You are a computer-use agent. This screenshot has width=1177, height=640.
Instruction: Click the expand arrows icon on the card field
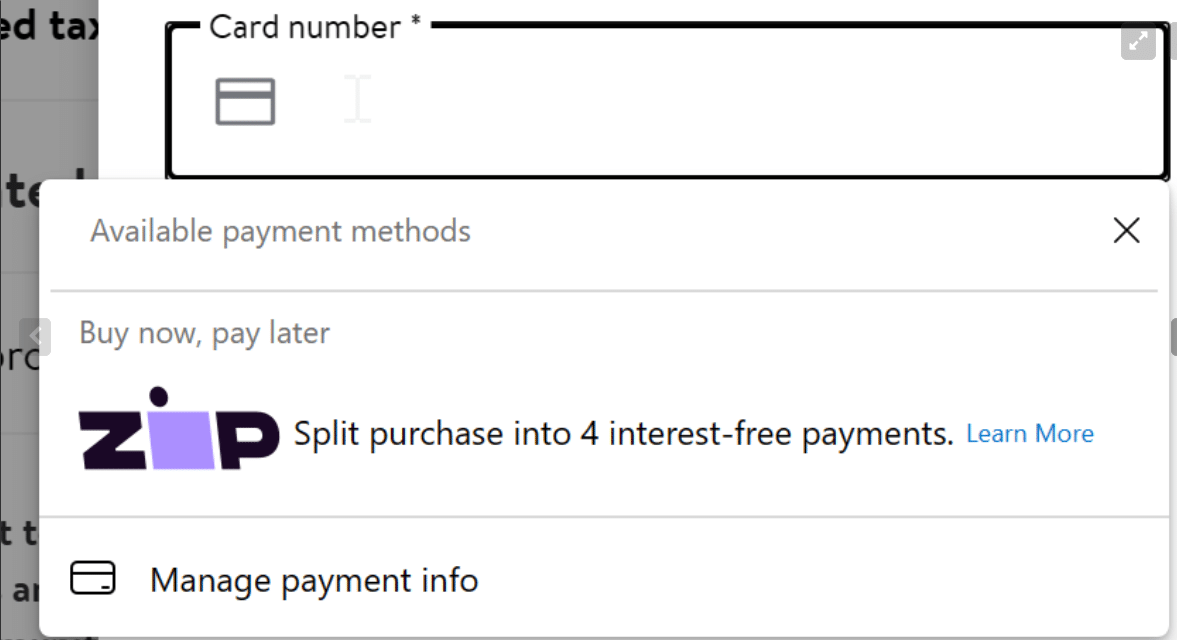(x=1138, y=41)
